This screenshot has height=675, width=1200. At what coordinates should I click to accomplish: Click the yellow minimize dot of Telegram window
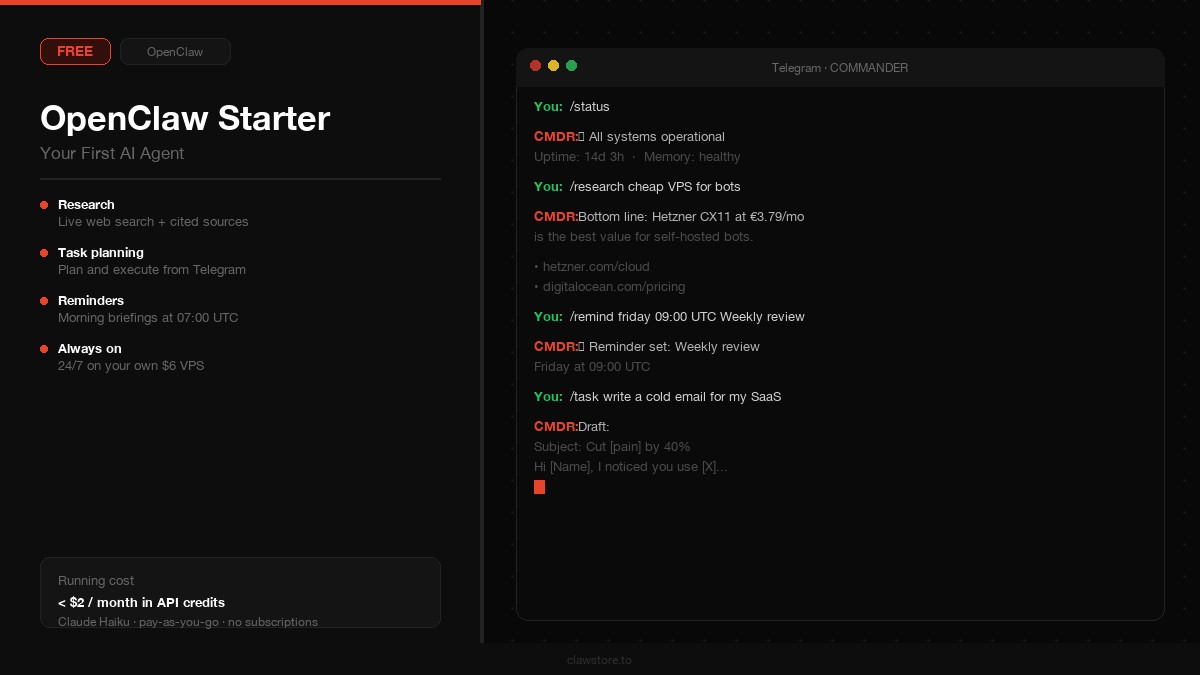[553, 66]
